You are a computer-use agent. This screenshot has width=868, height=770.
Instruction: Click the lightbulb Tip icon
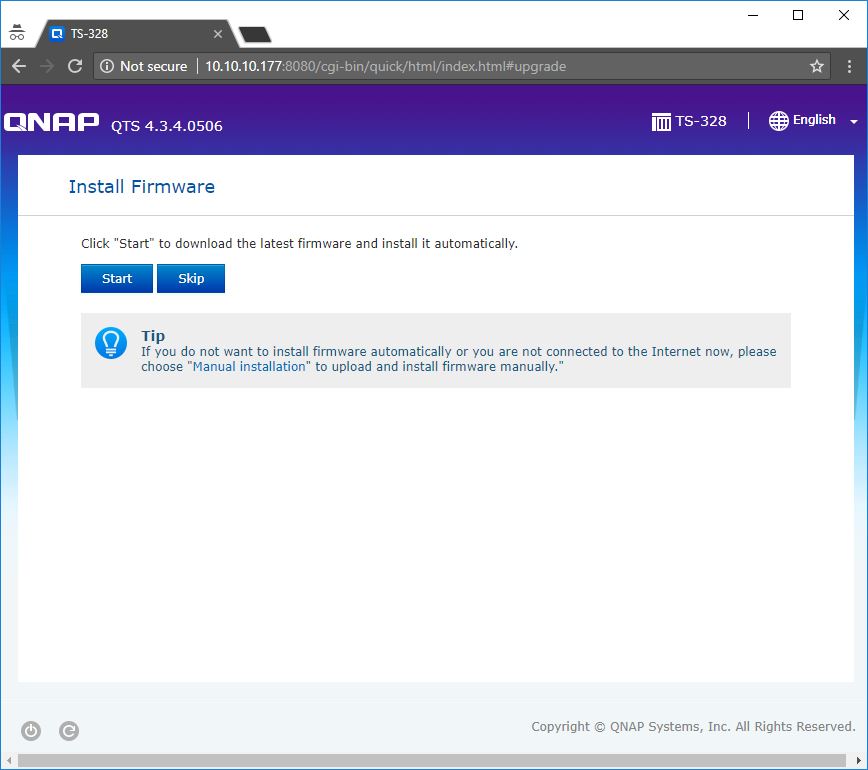(x=111, y=343)
